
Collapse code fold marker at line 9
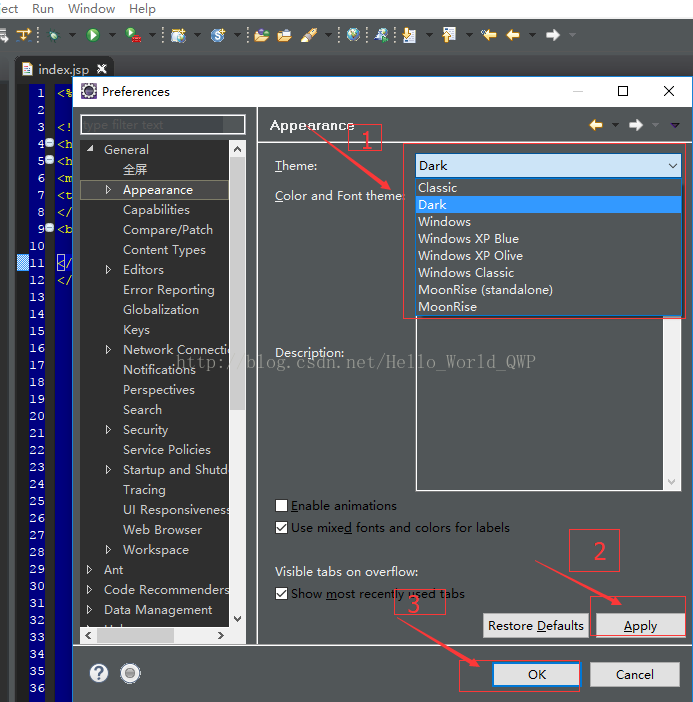[x=50, y=227]
